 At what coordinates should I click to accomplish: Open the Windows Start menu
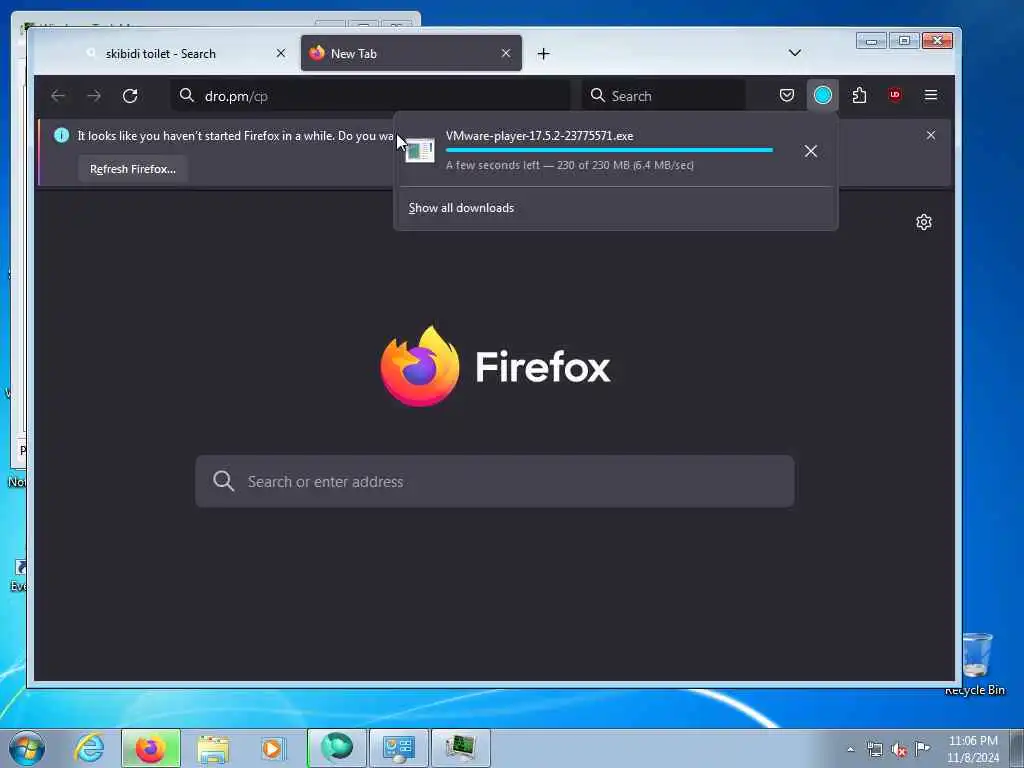click(27, 748)
